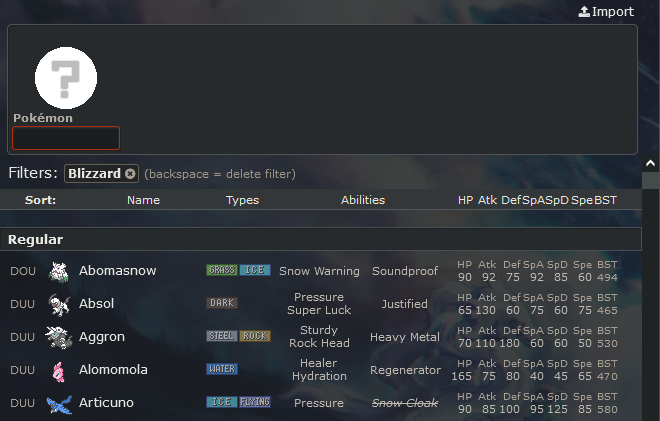This screenshot has height=421, width=660.
Task: Click Absol's DARK type badge
Action: click(222, 303)
